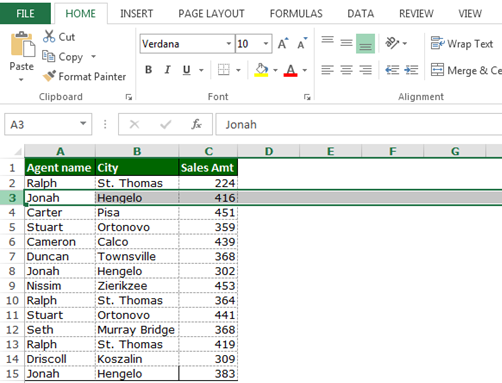
Task: Click the Orientation text-angle icon
Action: pos(392,43)
